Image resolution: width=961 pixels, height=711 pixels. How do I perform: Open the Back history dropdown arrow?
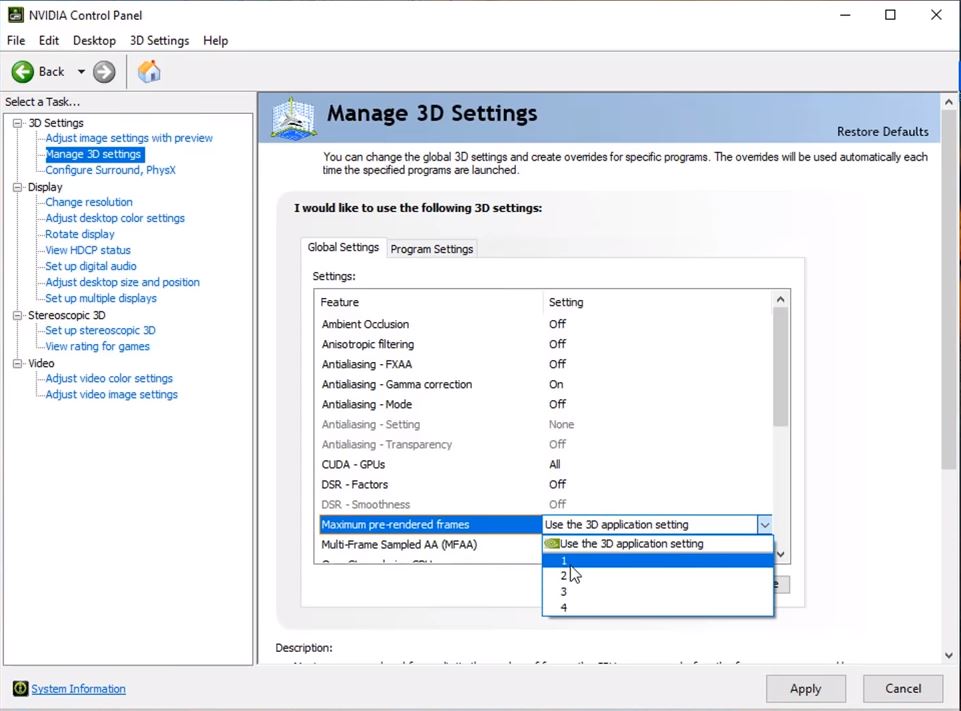pyautogui.click(x=81, y=72)
